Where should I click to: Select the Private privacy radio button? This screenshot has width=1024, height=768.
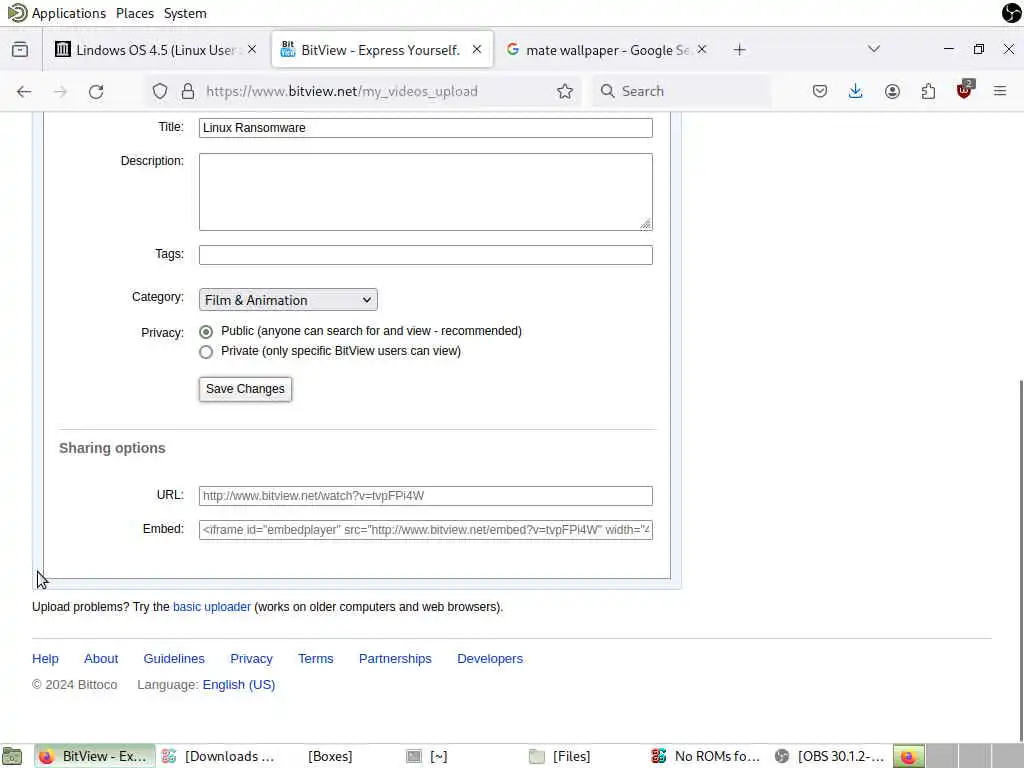tap(206, 352)
